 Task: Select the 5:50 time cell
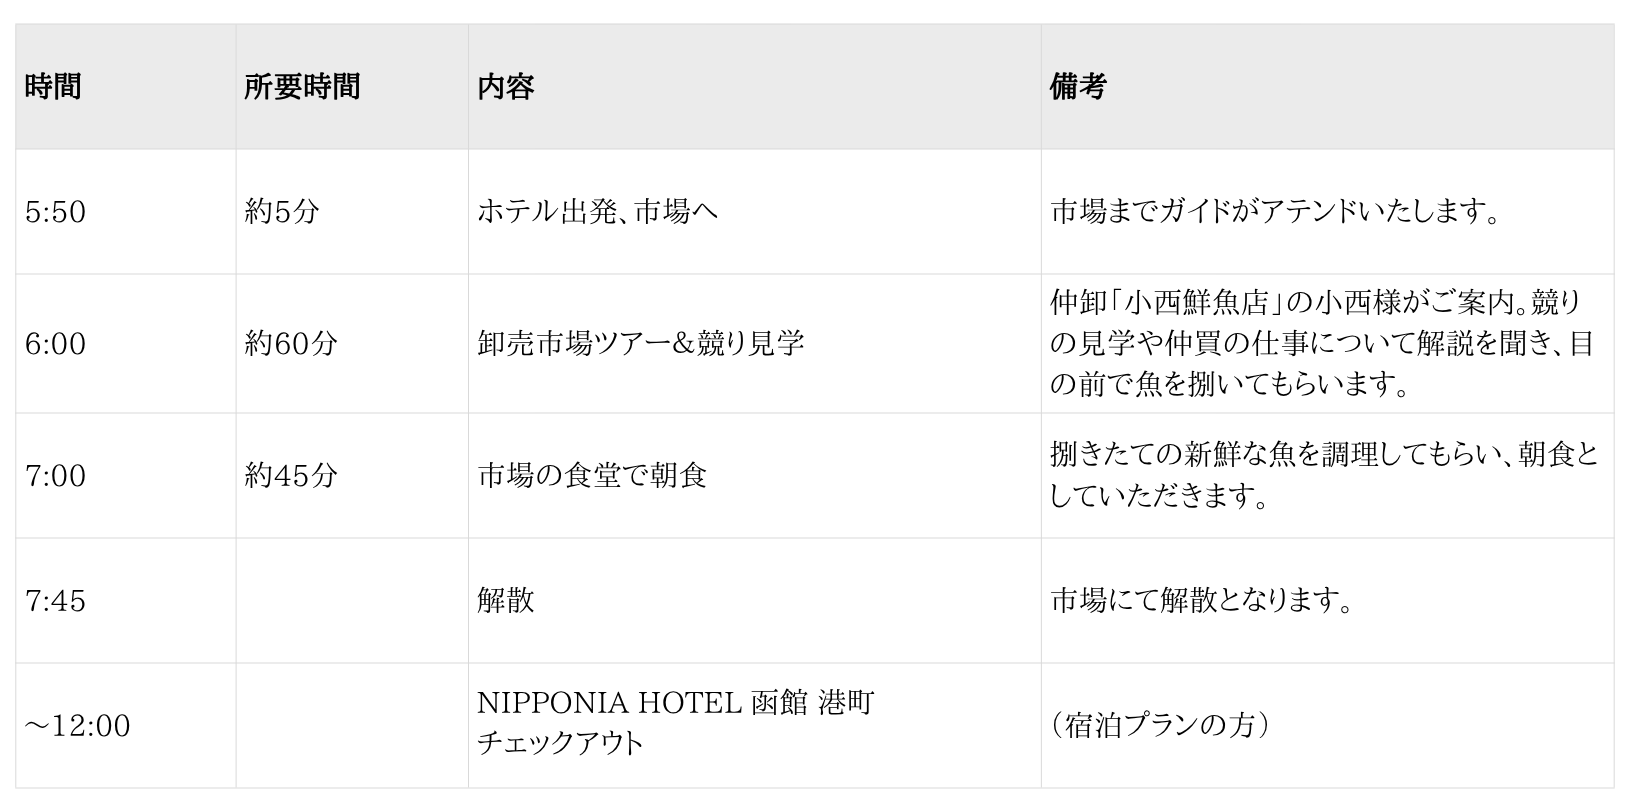coord(56,212)
